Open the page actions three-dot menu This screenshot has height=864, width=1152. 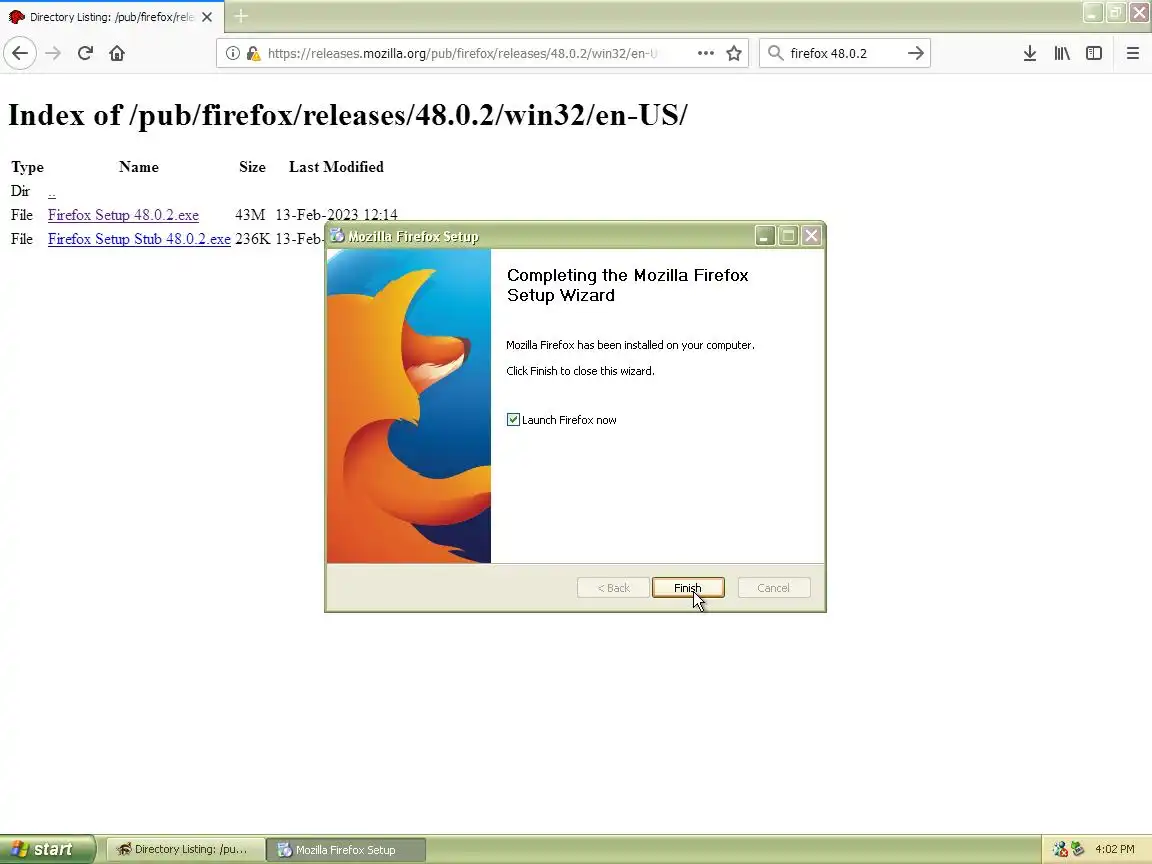(705, 53)
